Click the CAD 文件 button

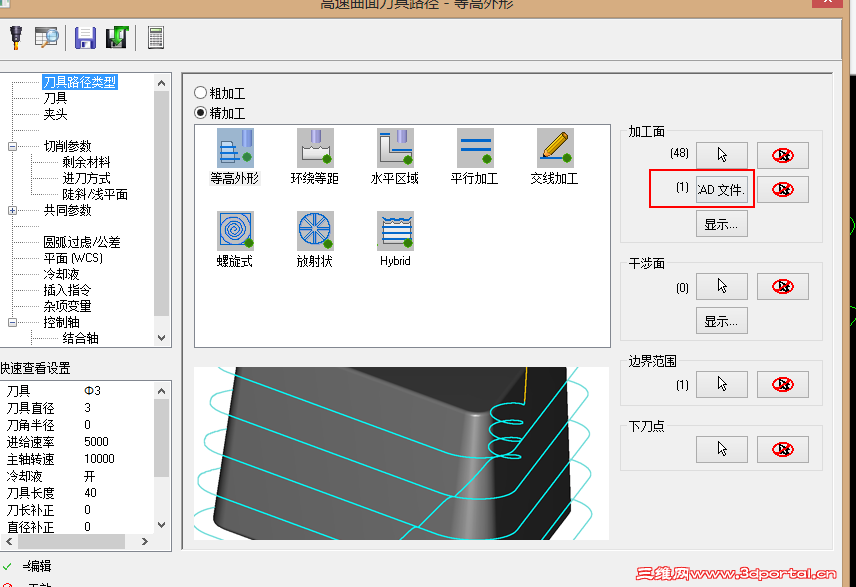[722, 189]
